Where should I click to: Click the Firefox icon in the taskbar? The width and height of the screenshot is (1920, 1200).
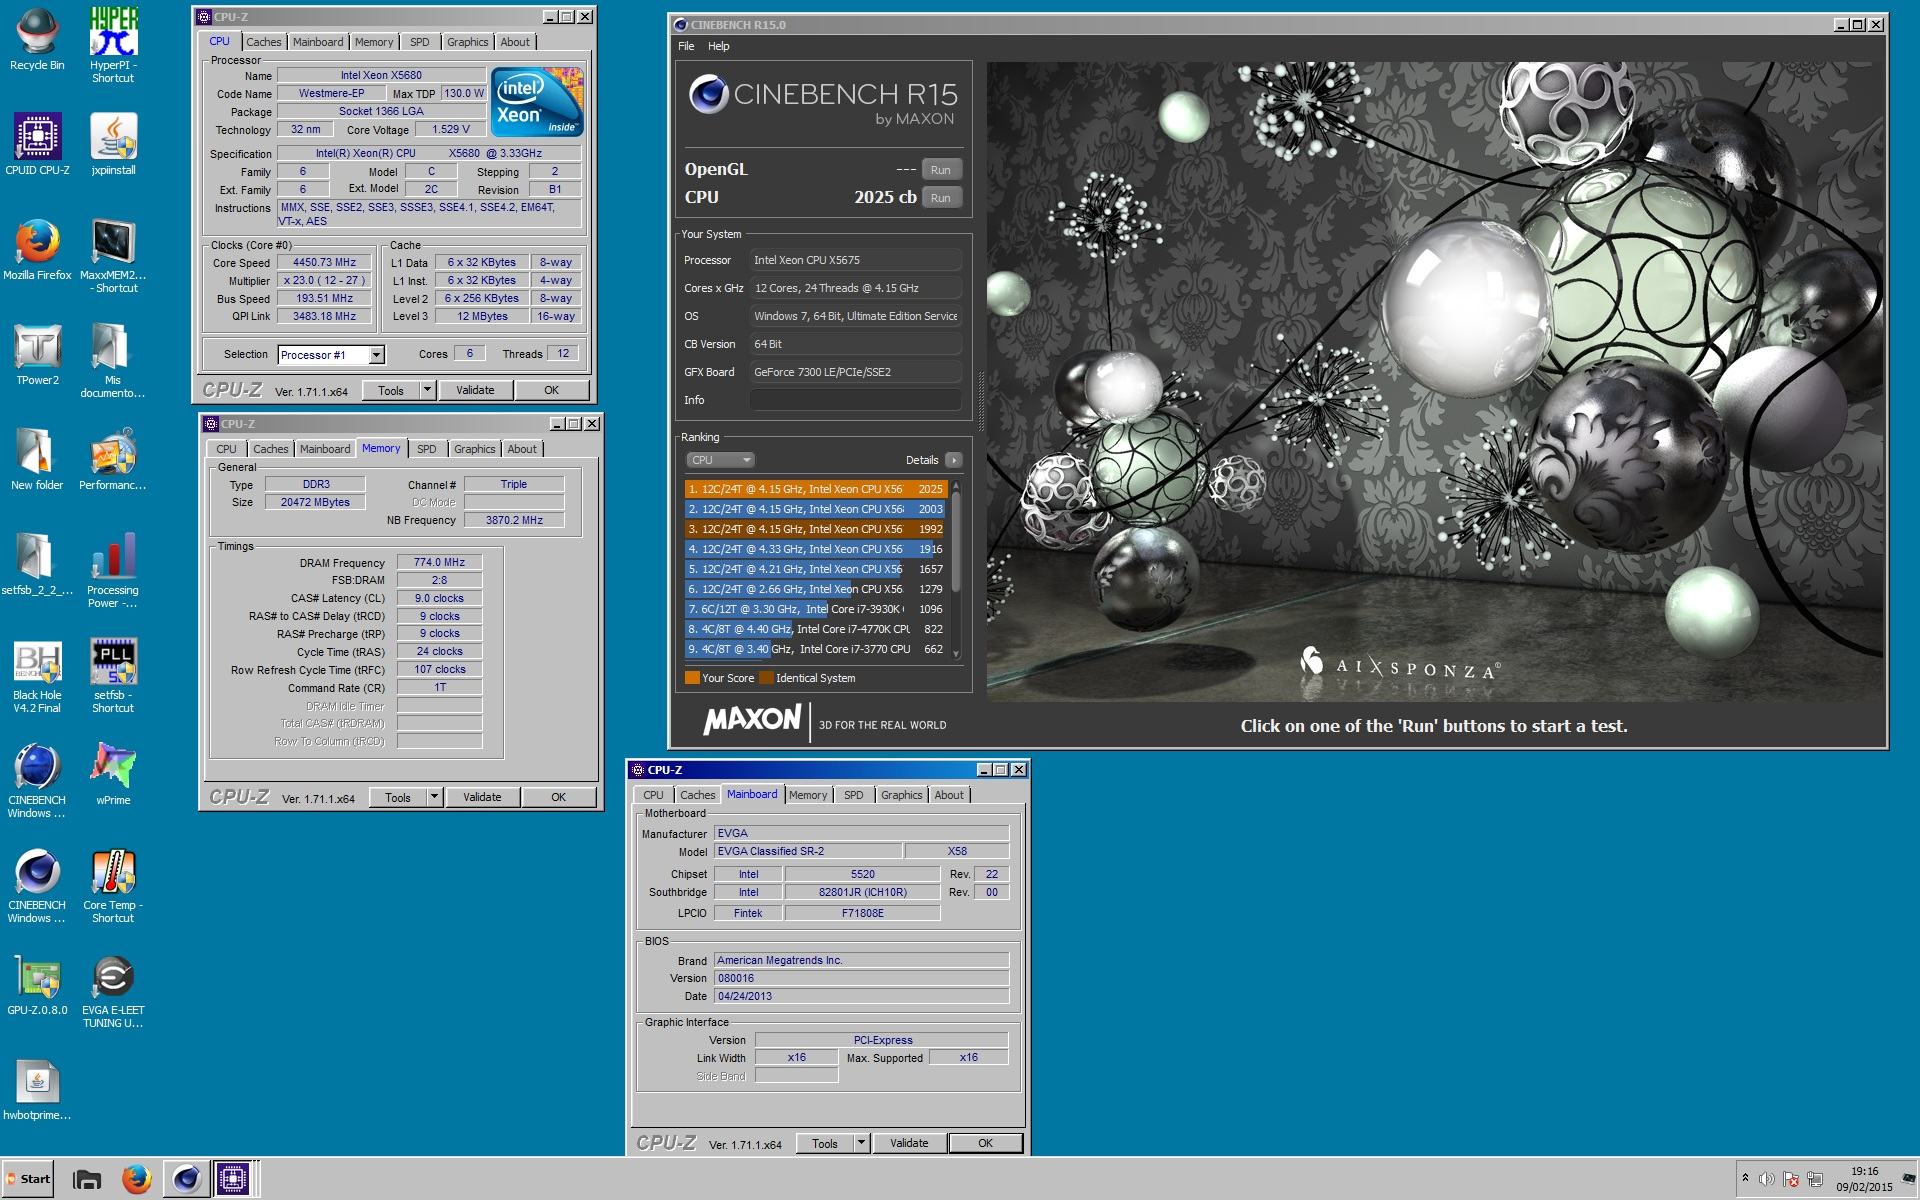pyautogui.click(x=136, y=1179)
